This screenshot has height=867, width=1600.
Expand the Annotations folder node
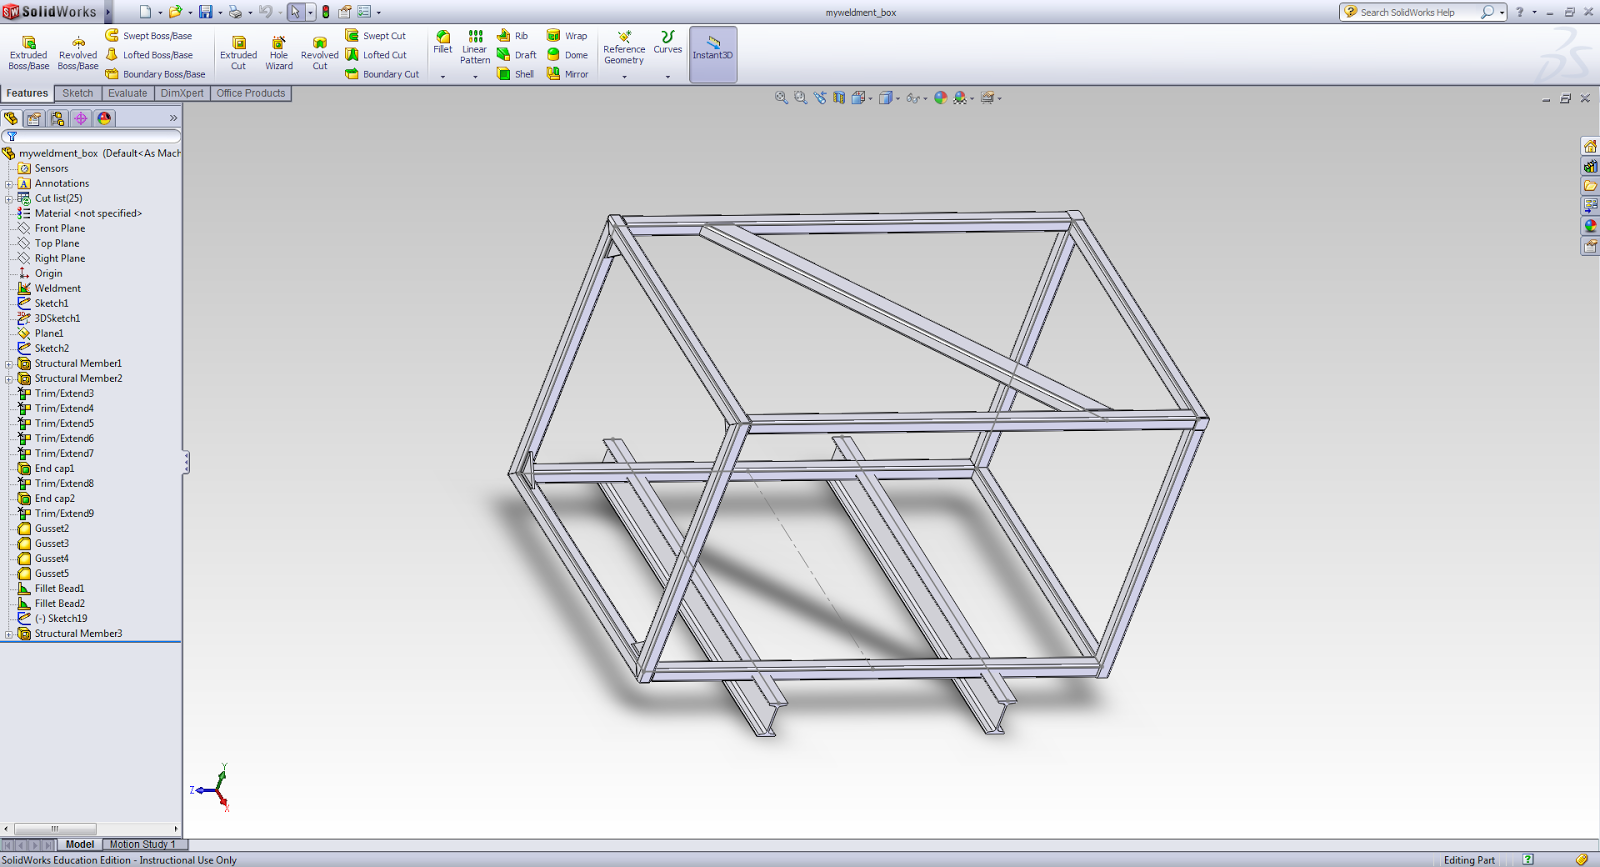pos(9,184)
